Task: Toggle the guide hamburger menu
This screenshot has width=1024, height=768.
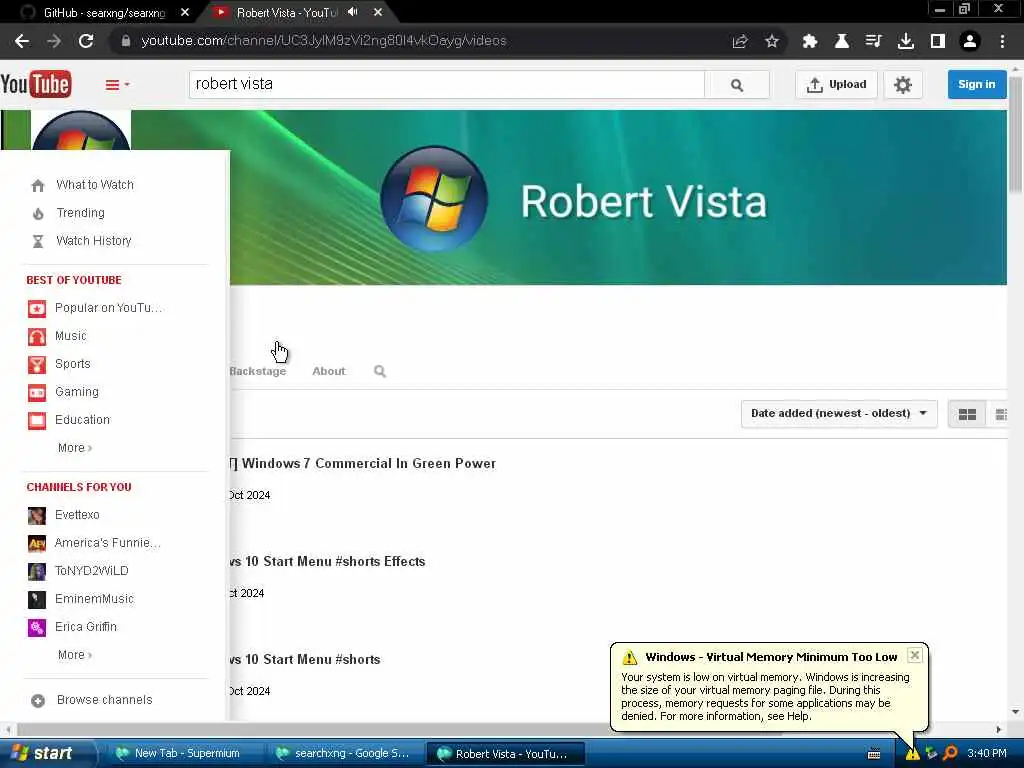Action: point(117,85)
